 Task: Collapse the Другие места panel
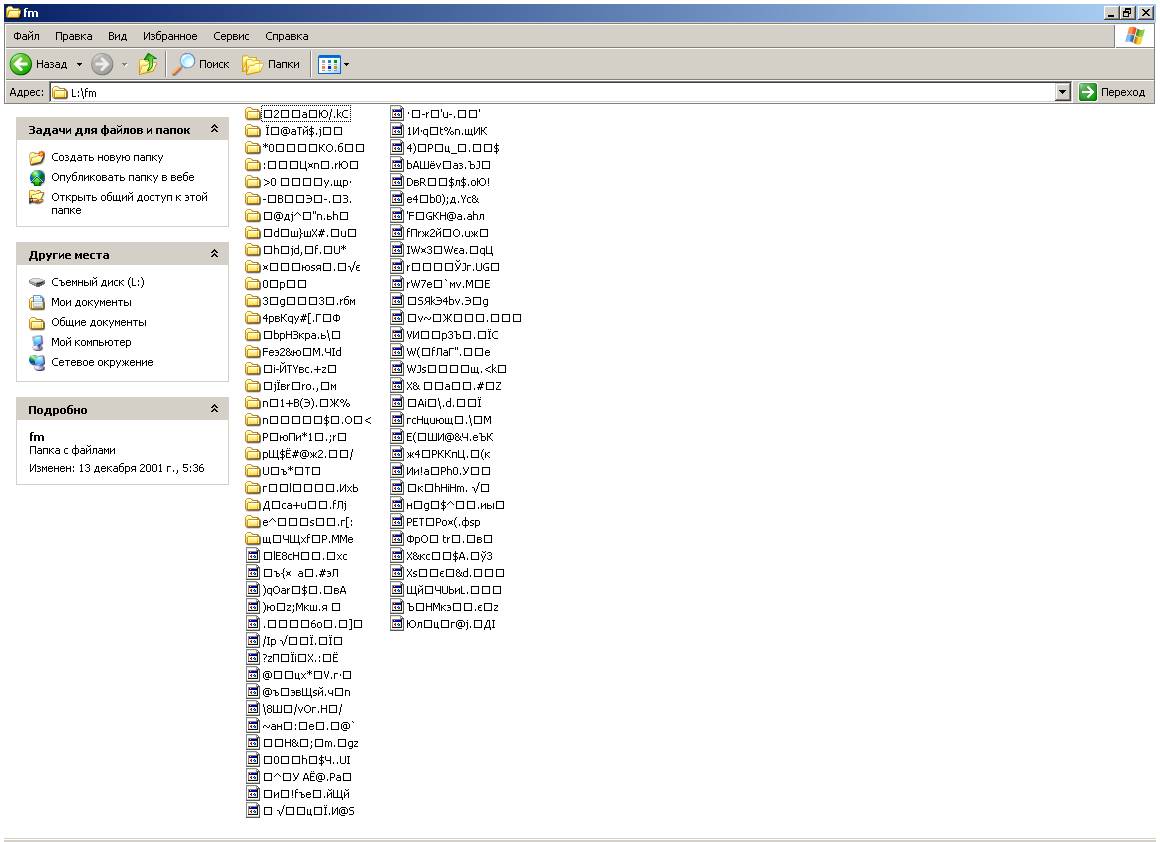[215, 254]
